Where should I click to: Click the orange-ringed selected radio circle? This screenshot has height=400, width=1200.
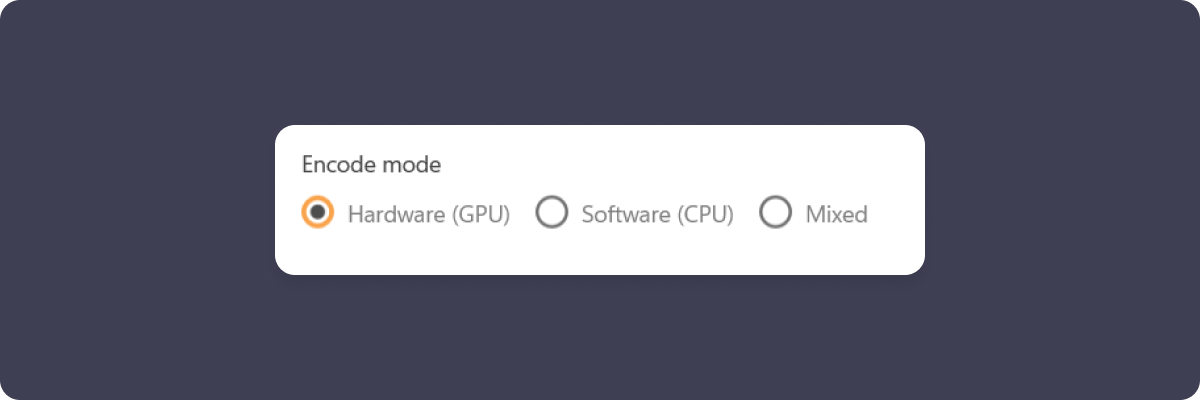317,212
